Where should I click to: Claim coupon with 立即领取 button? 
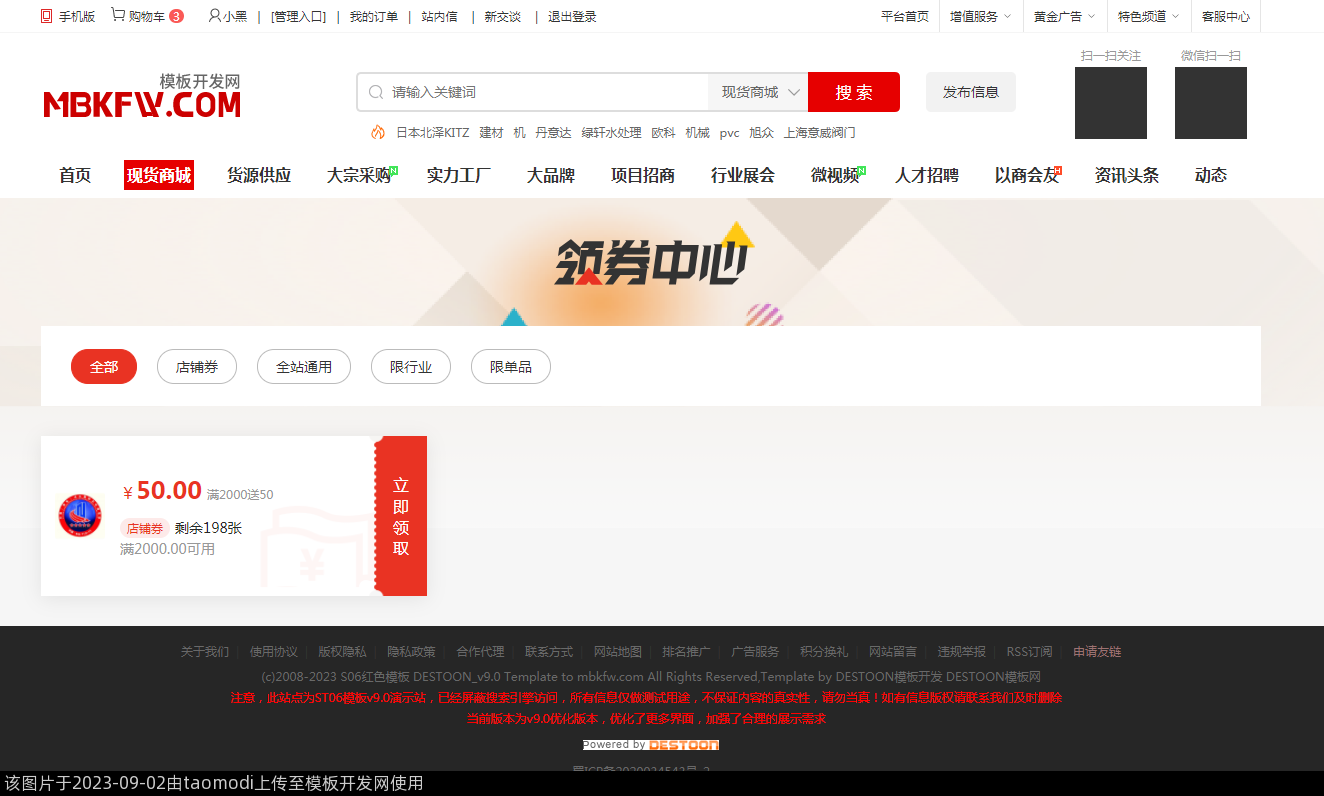pos(401,516)
